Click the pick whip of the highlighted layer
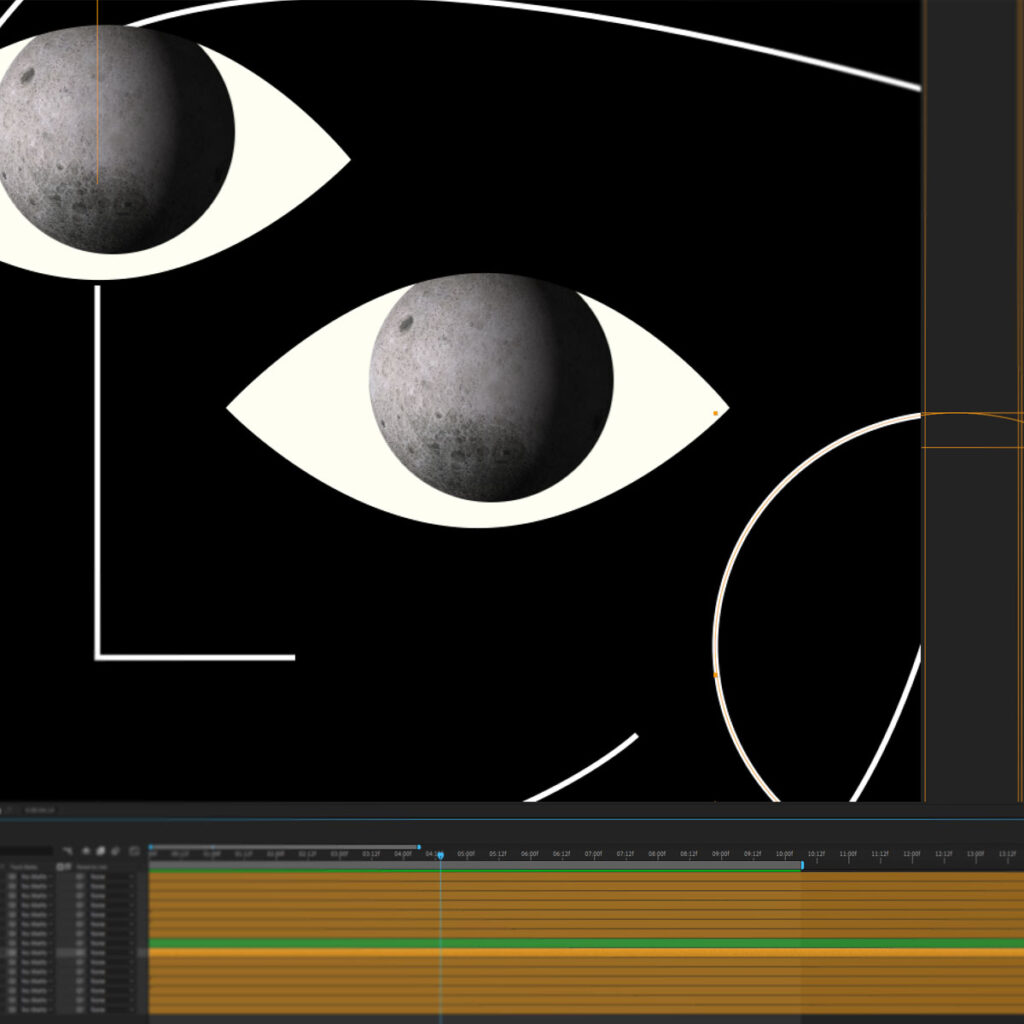Image resolution: width=1024 pixels, height=1024 pixels. [x=80, y=953]
